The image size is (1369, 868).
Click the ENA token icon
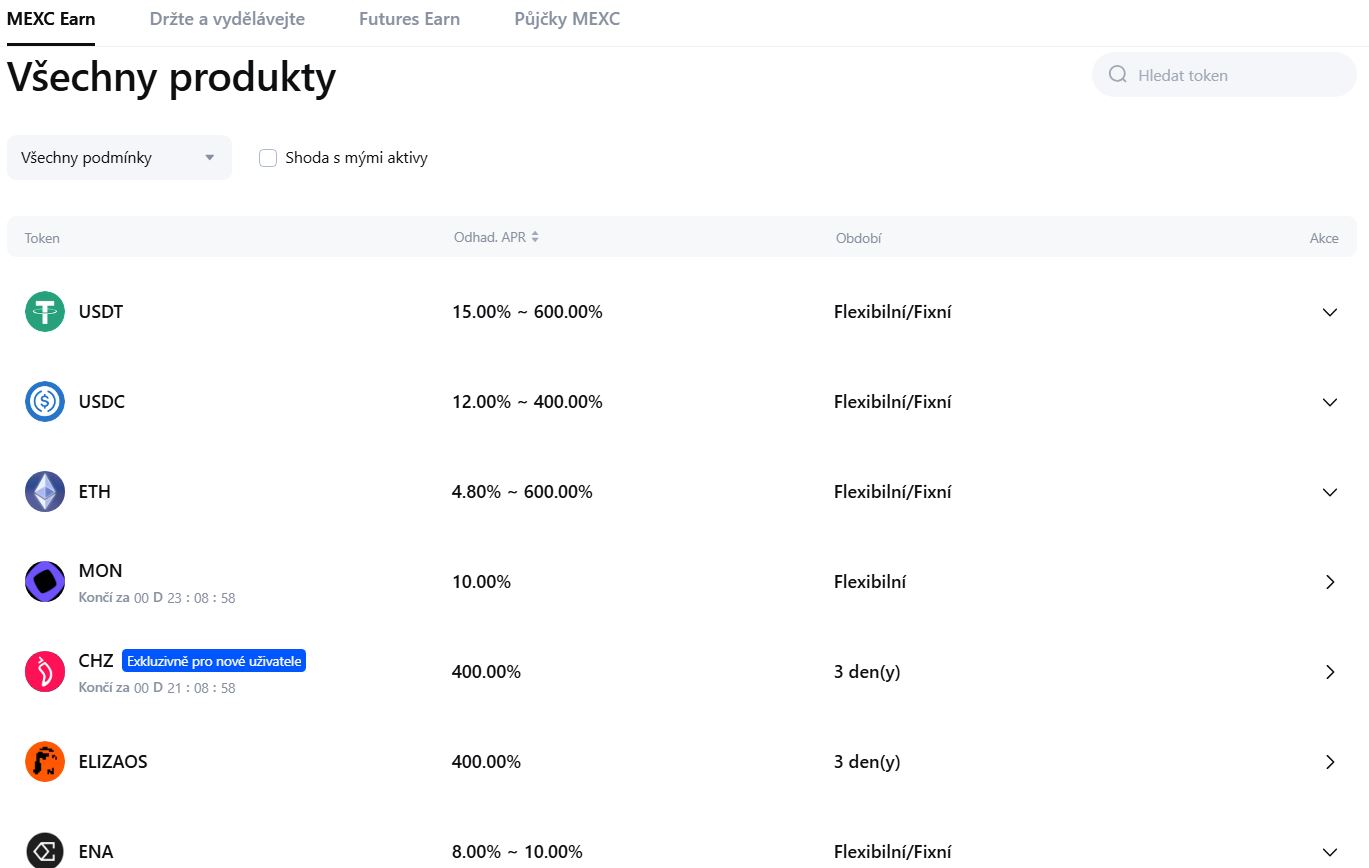coord(45,851)
